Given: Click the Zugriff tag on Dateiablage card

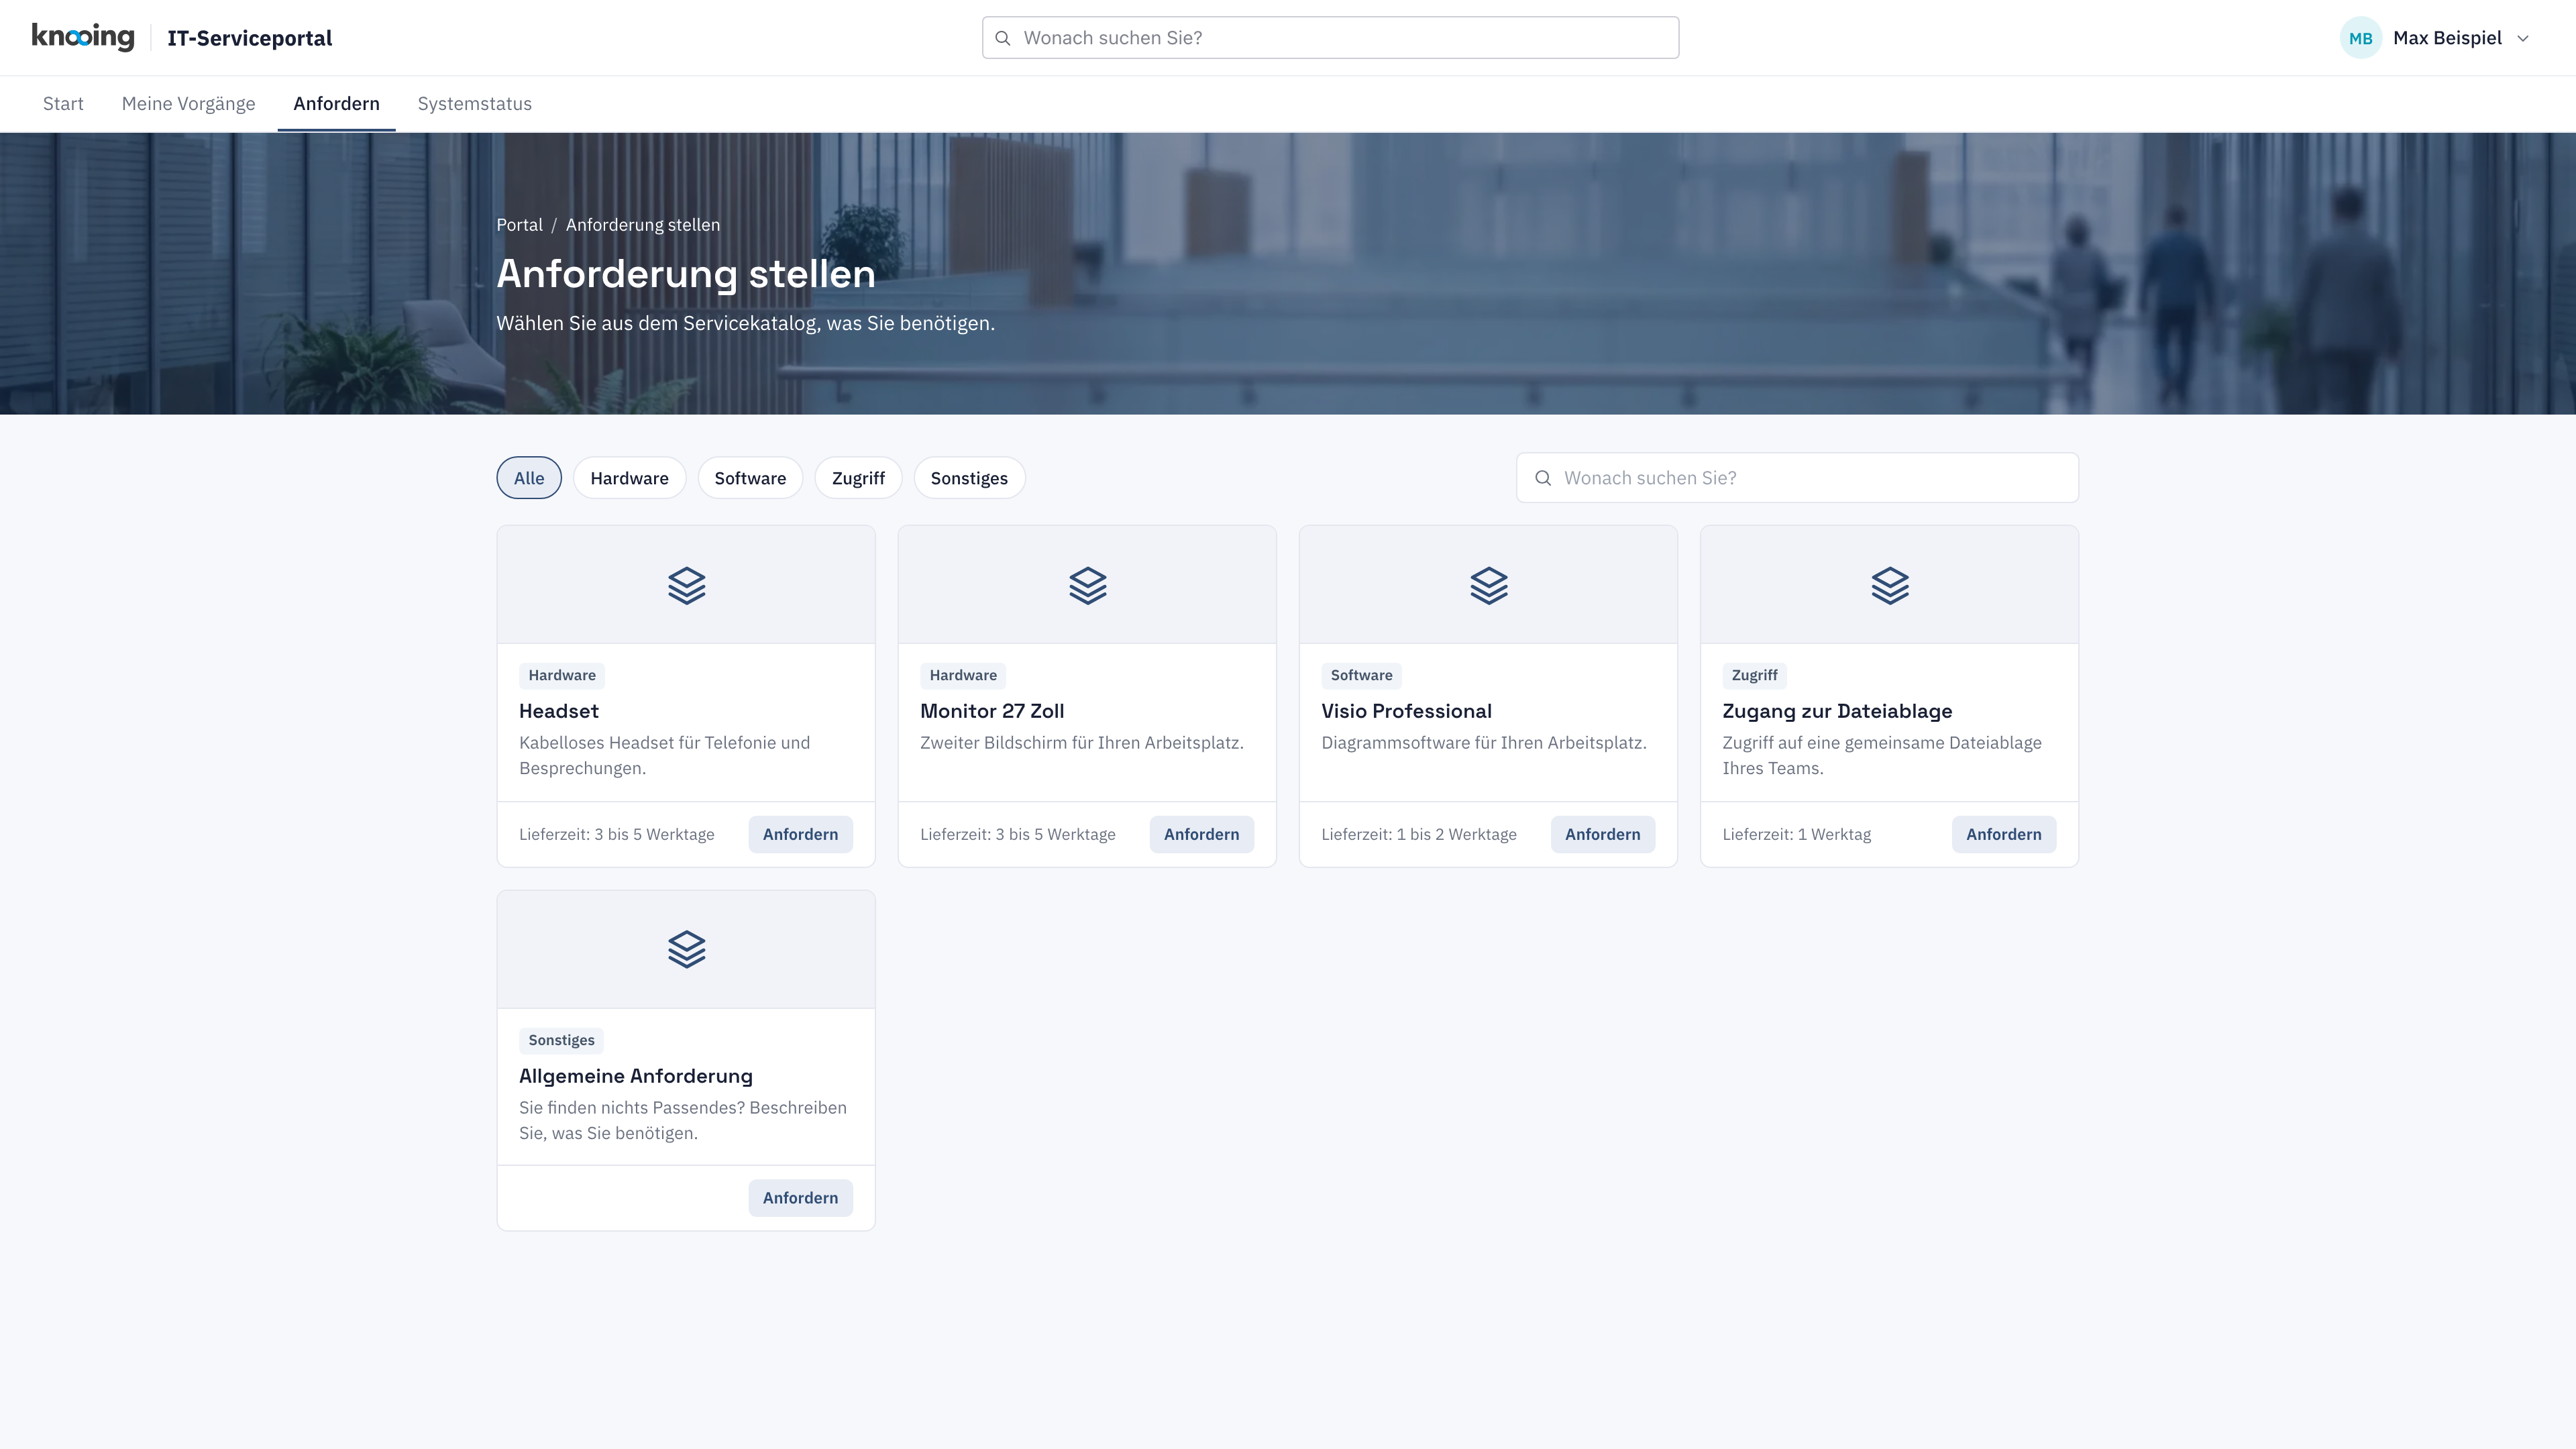Looking at the screenshot, I should click(1754, 675).
